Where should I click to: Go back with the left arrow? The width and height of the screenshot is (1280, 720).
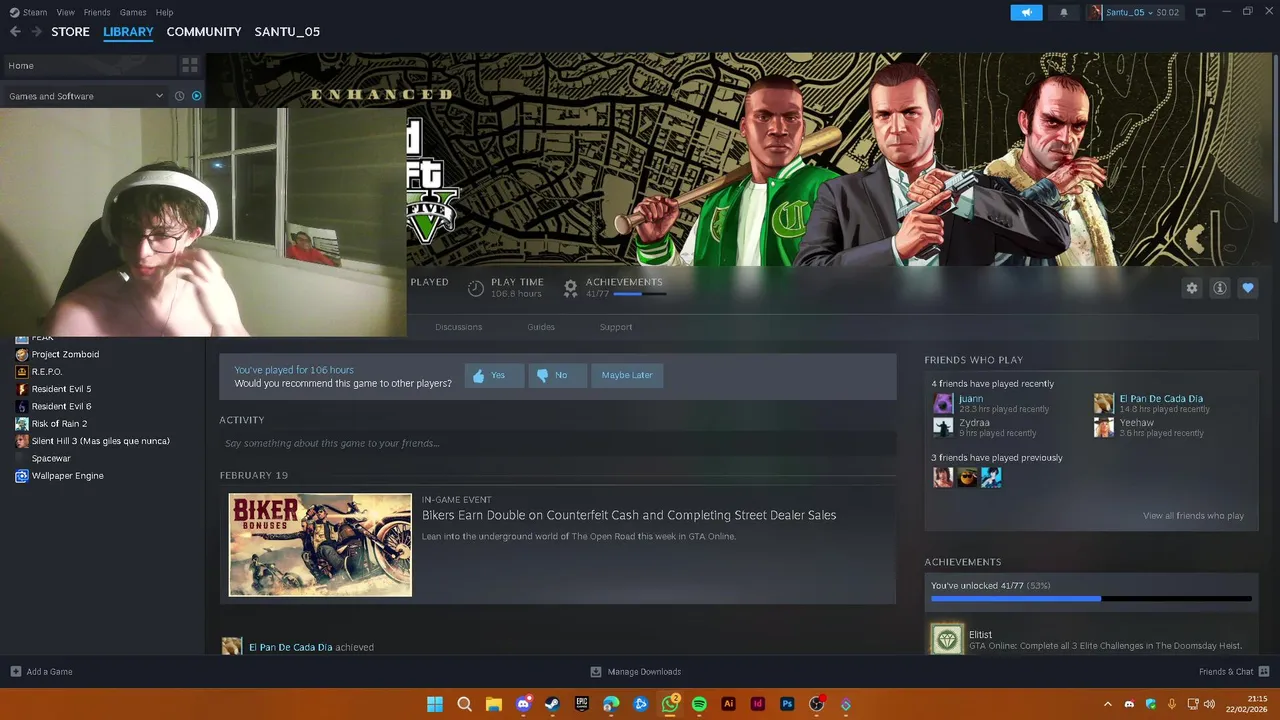(15, 32)
